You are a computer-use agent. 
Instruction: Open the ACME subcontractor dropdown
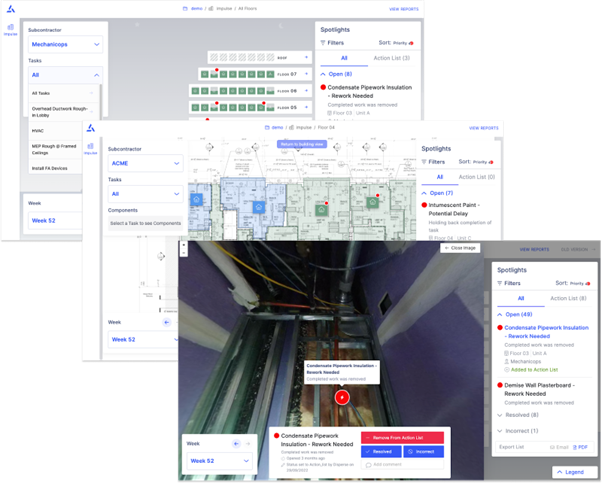click(x=146, y=163)
